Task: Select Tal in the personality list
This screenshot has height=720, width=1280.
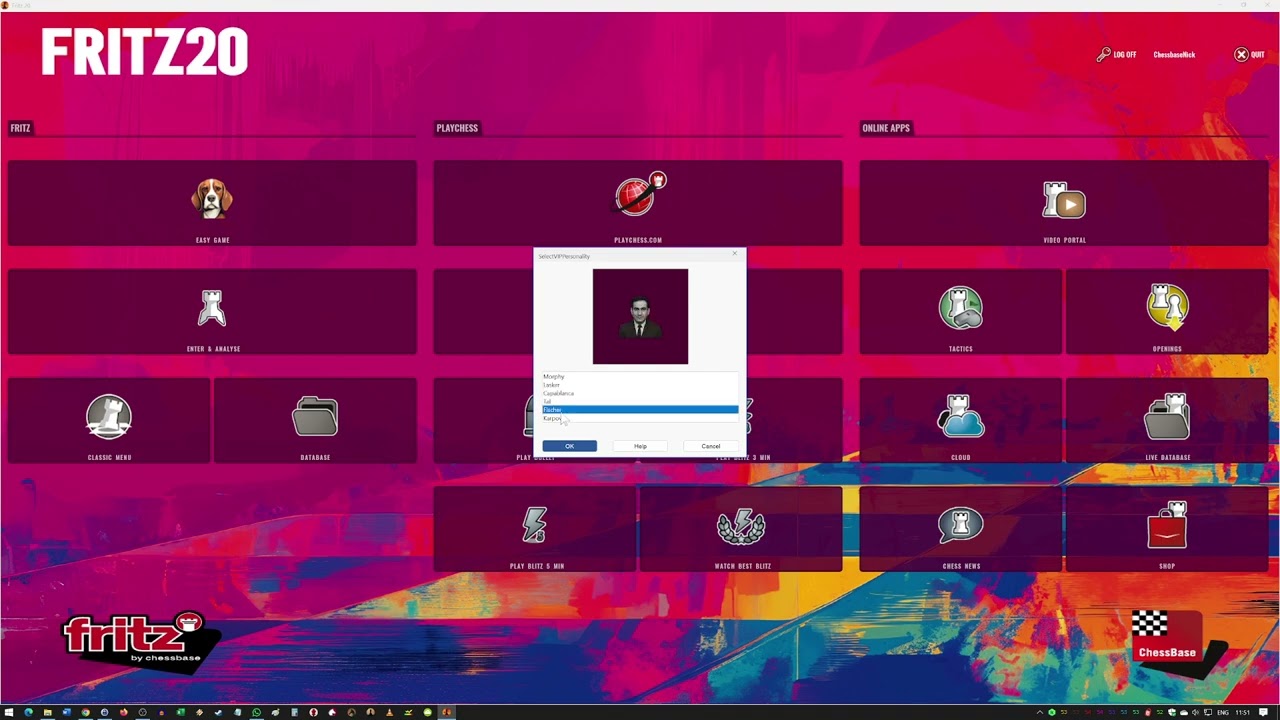Action: 640,401
